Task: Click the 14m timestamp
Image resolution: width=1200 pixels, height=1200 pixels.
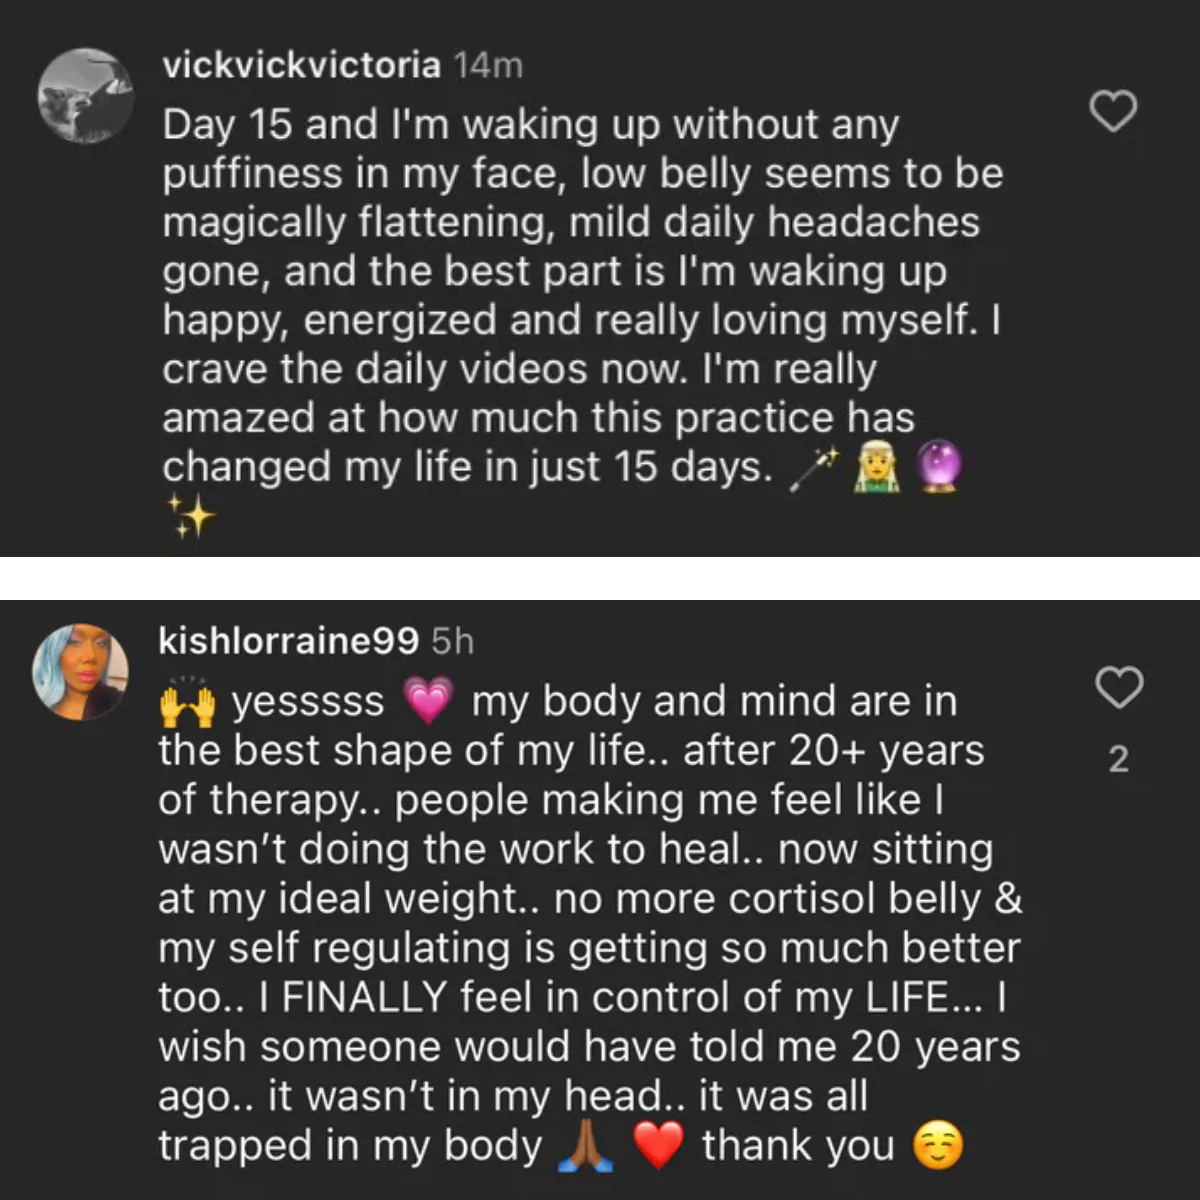Action: tap(488, 66)
